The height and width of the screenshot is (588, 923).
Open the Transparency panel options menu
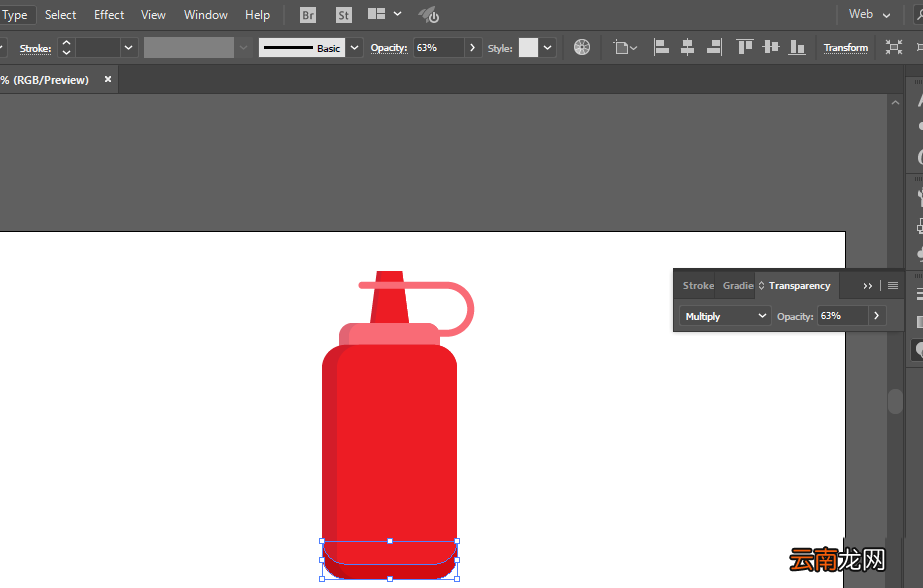(x=893, y=285)
